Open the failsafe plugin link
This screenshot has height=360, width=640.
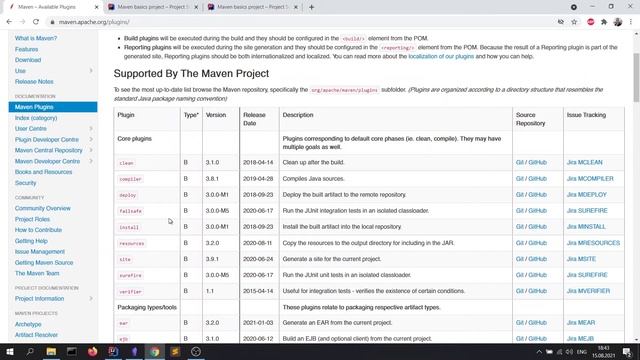(x=131, y=211)
